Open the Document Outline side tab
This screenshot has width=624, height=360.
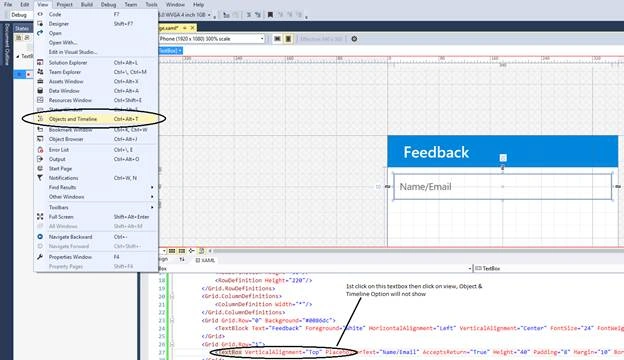point(6,45)
